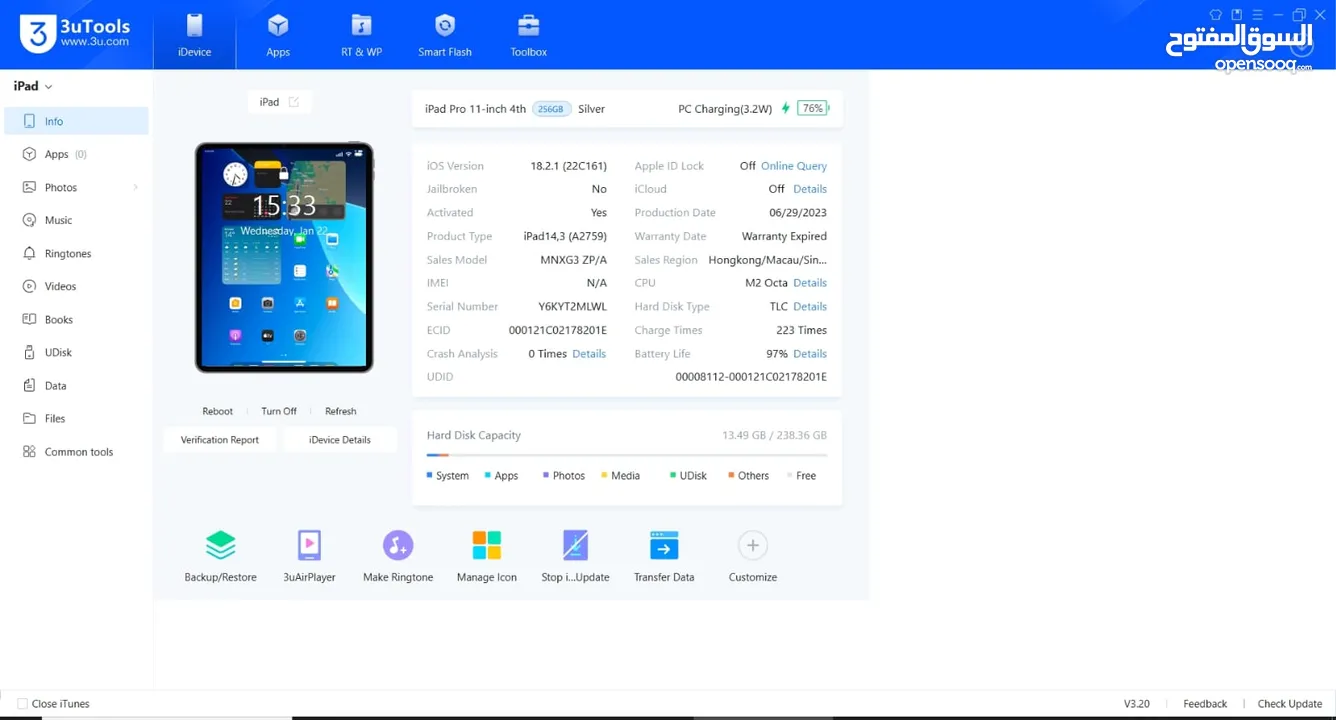Image resolution: width=1336 pixels, height=720 pixels.
Task: Open Data in sidebar
Action: 77,385
